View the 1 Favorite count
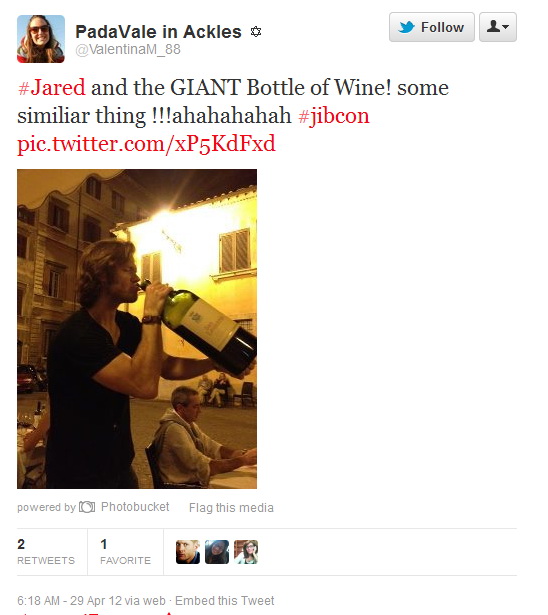The width and height of the screenshot is (548, 615). 125,552
